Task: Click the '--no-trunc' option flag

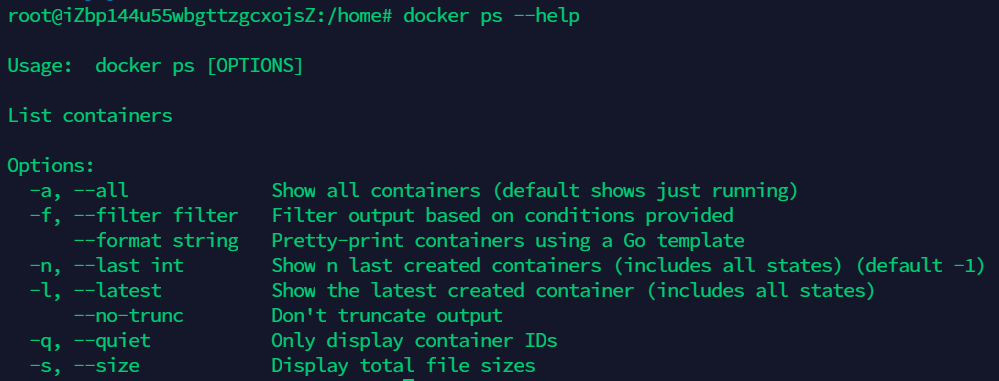Action: (129, 315)
